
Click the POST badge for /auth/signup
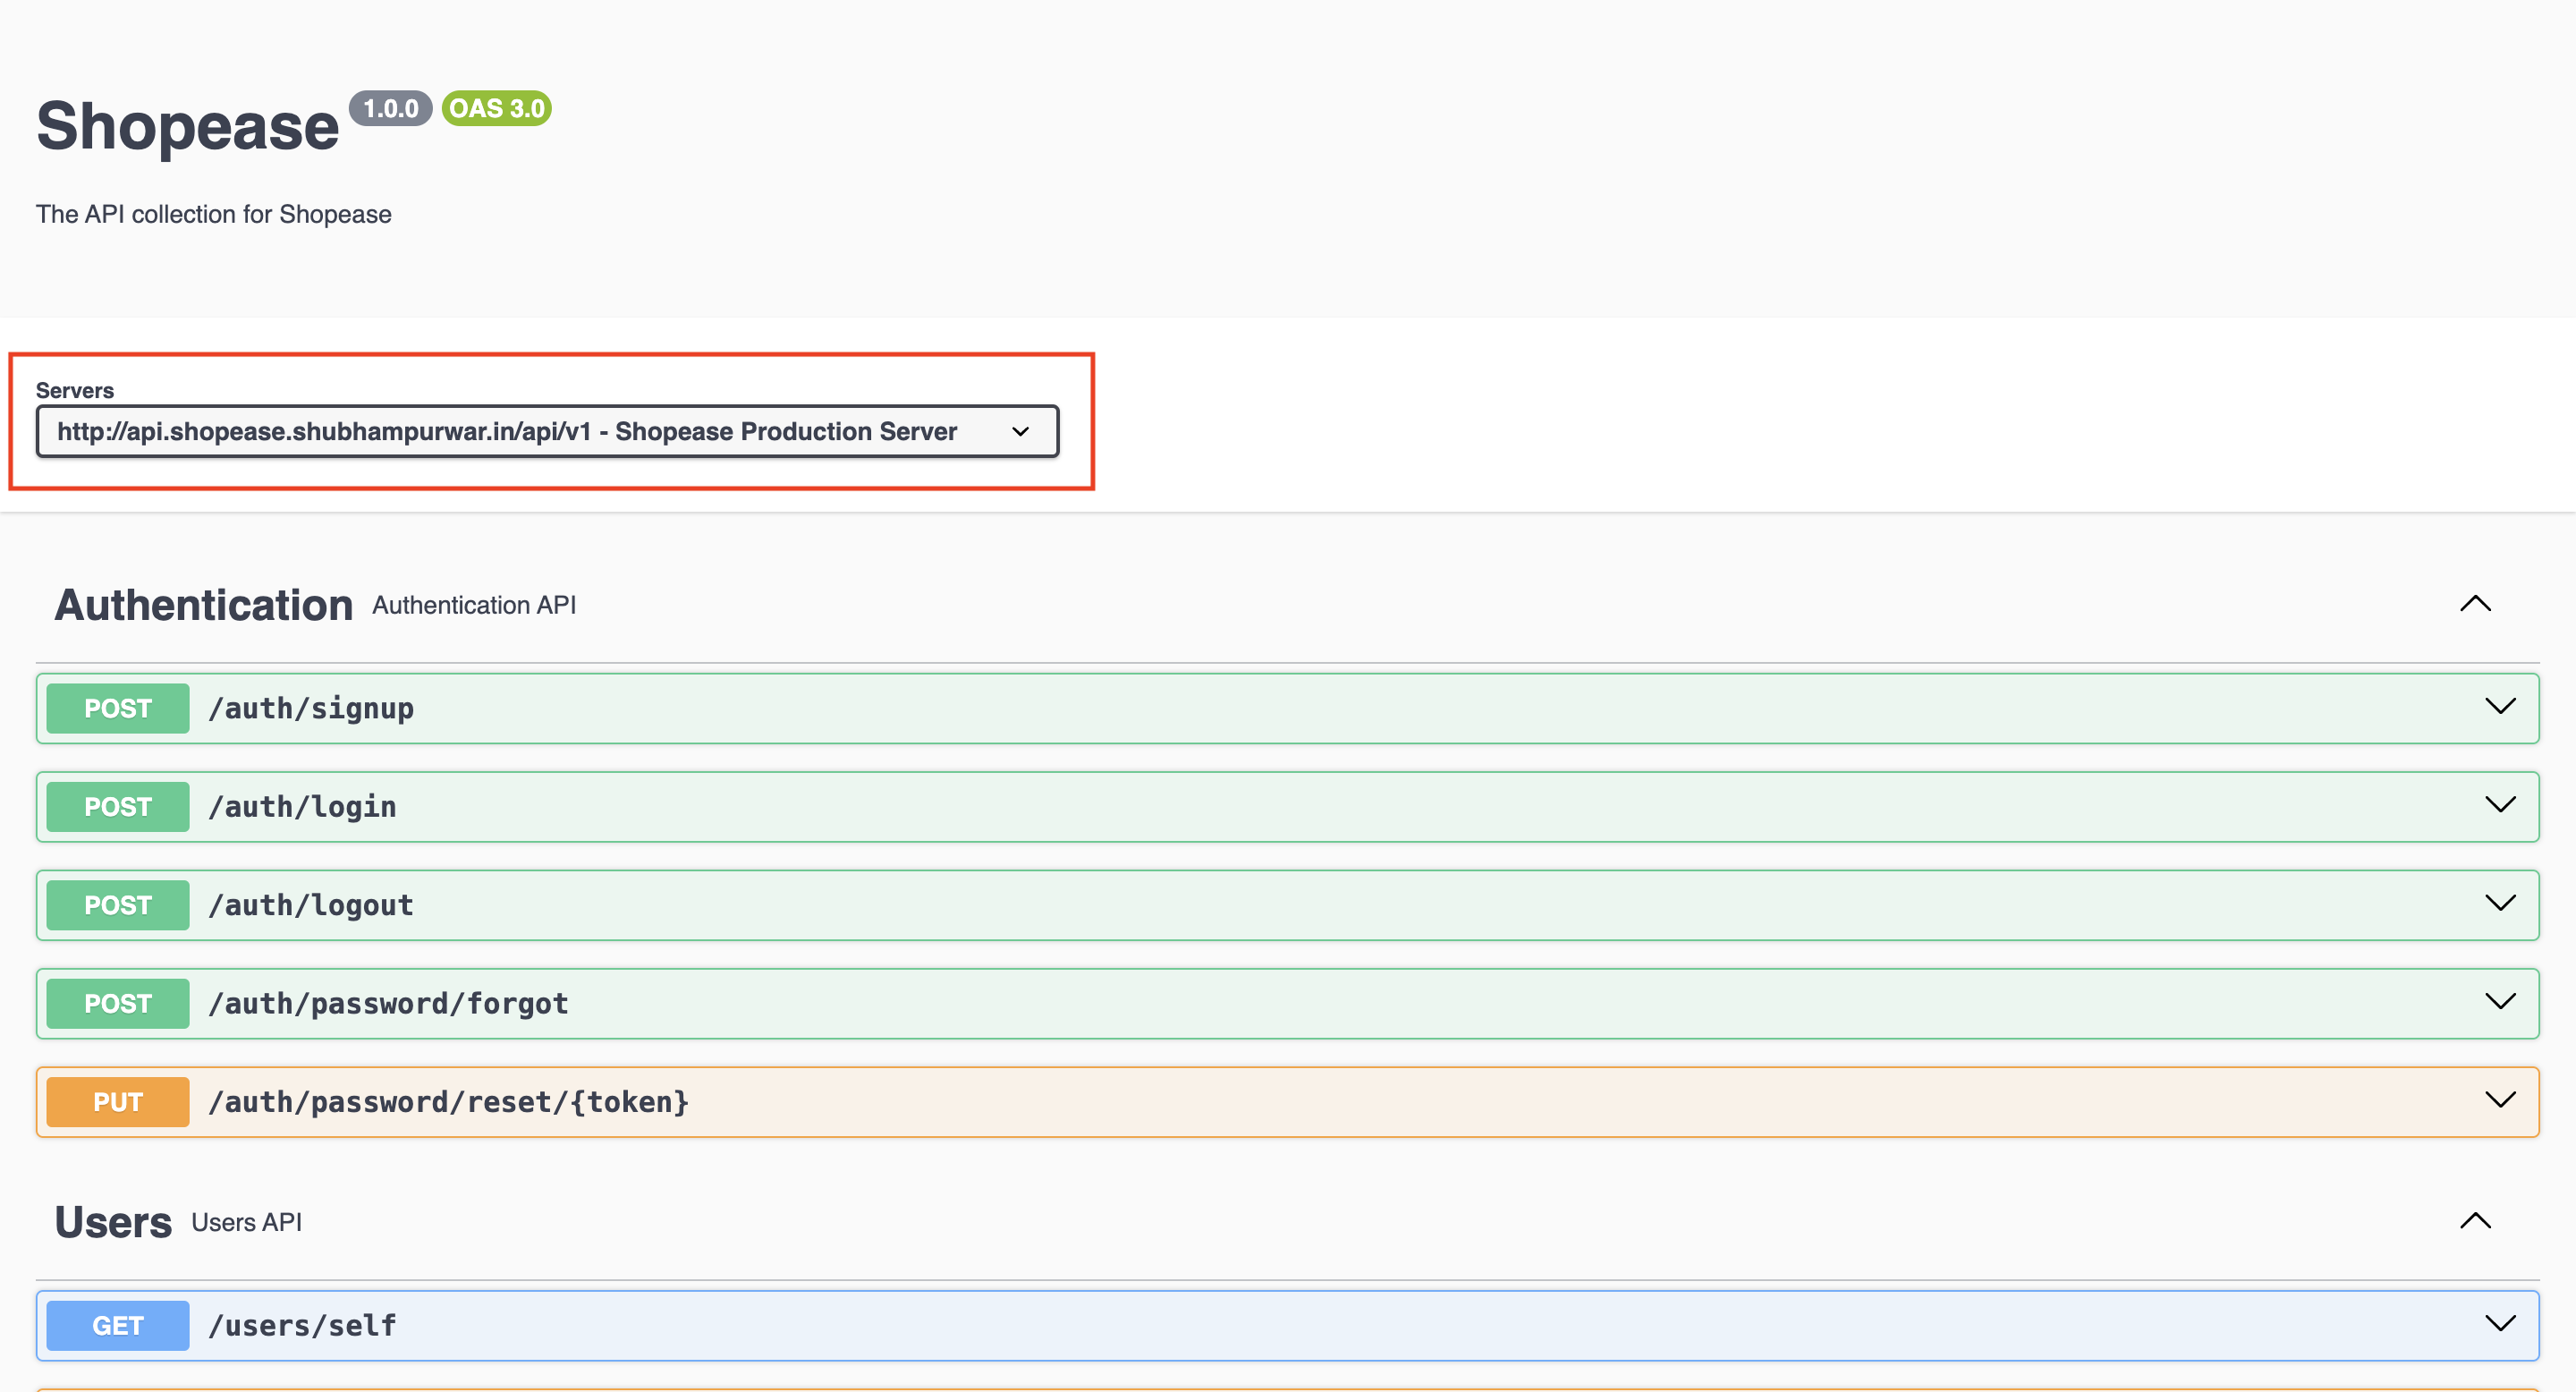tap(118, 708)
